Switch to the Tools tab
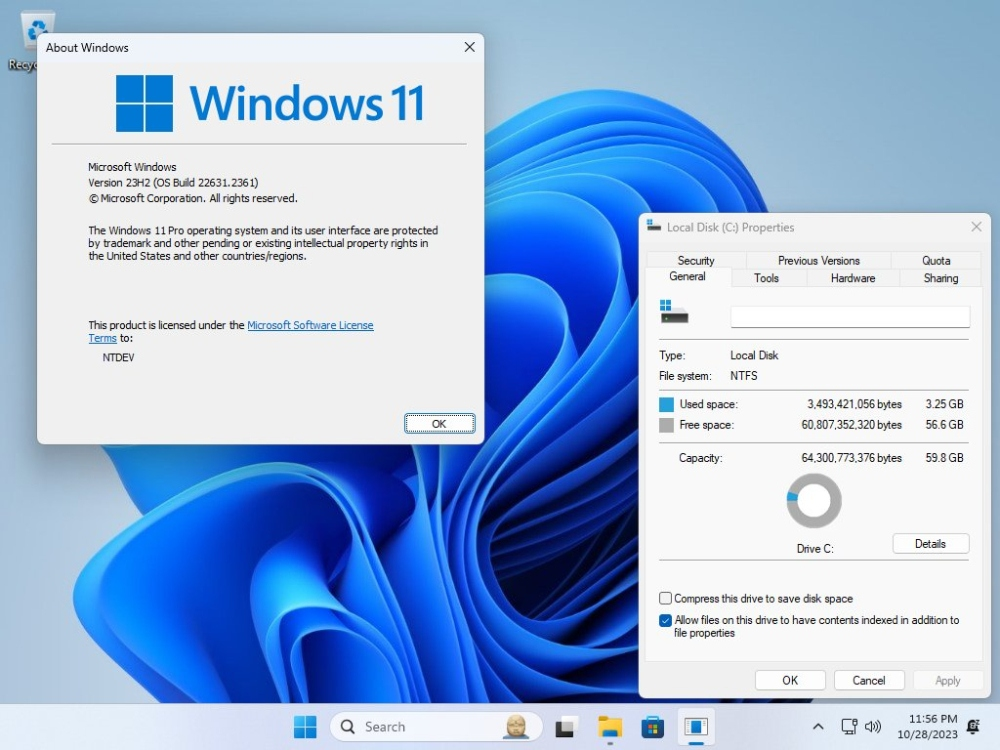The image size is (1000, 750). [768, 278]
